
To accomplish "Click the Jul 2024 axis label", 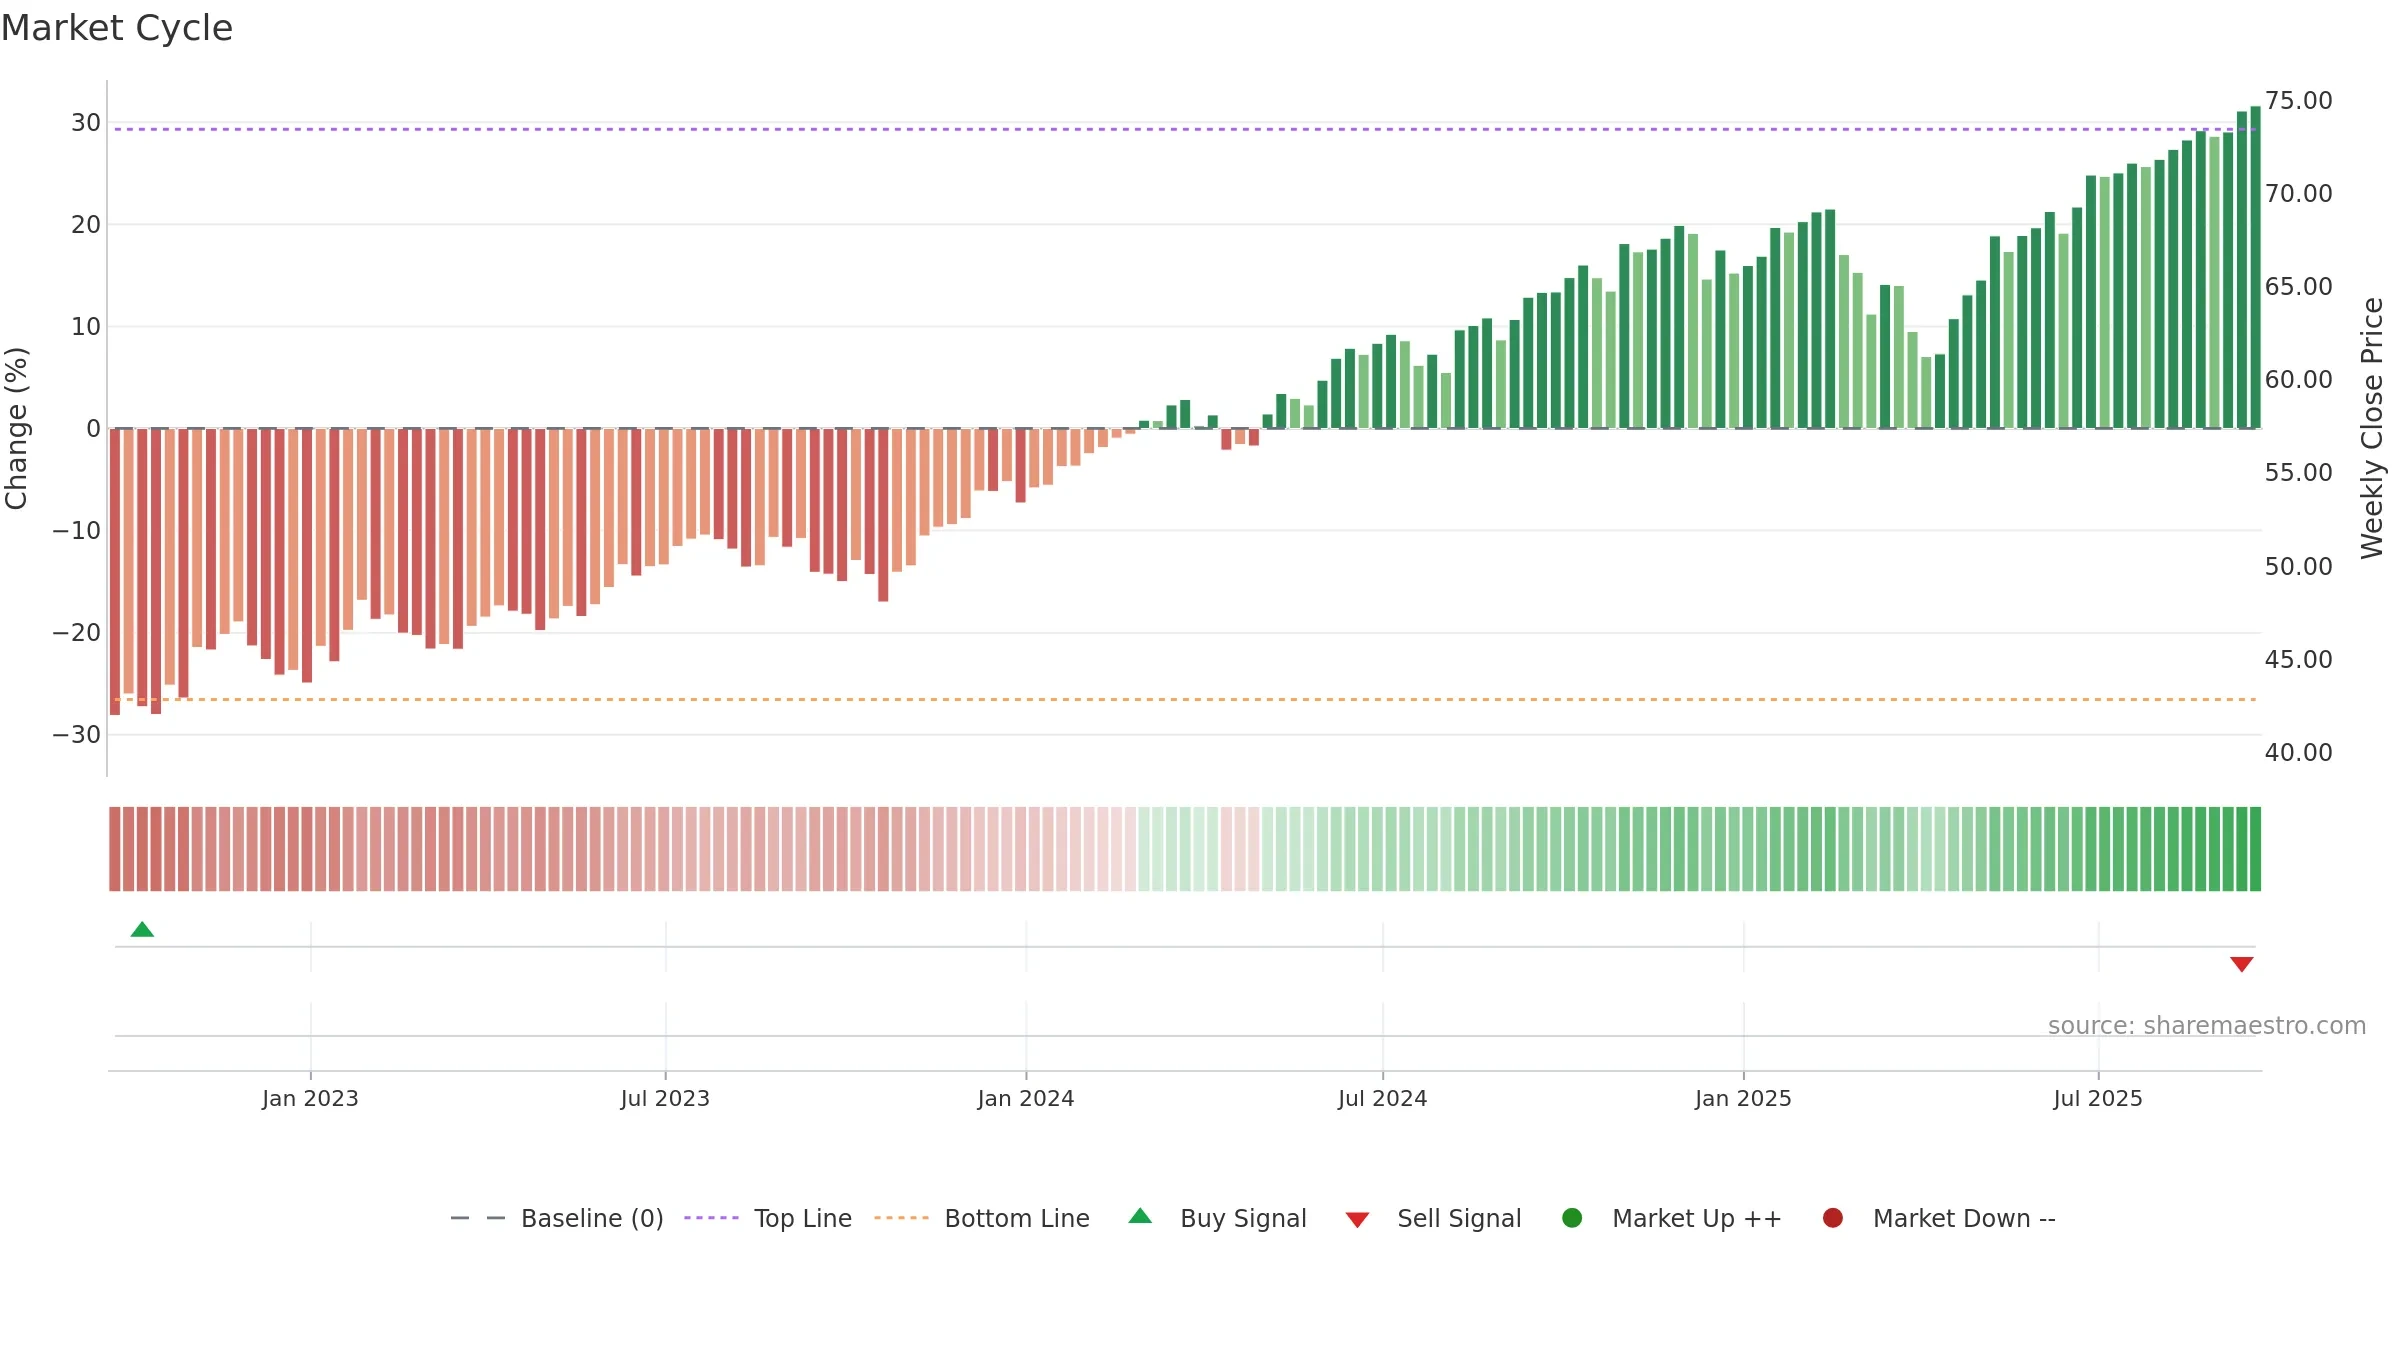I will coord(1383,1098).
